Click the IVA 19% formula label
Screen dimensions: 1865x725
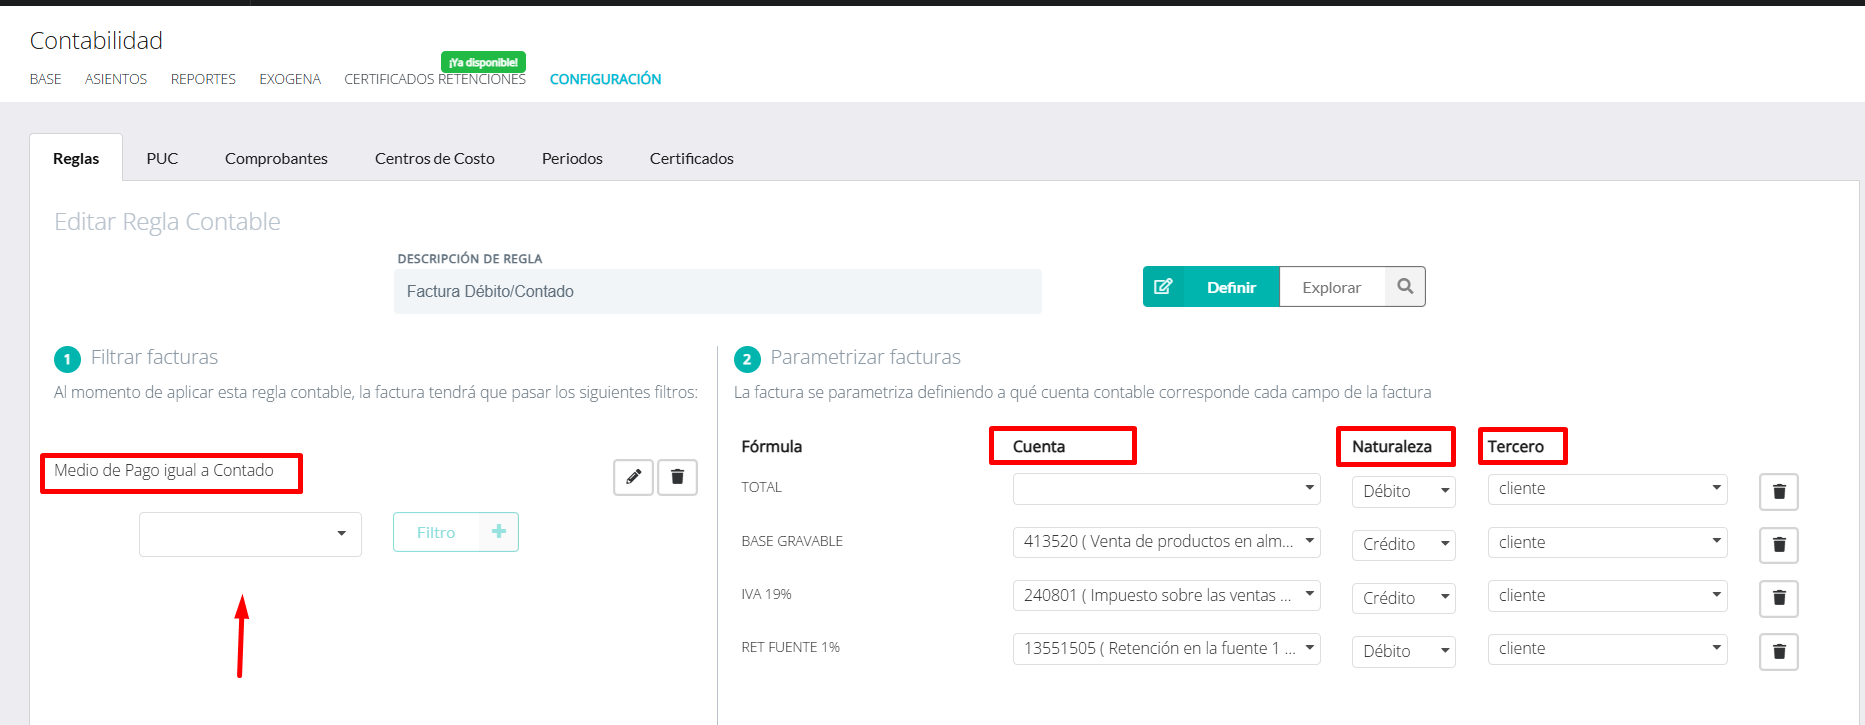pyautogui.click(x=766, y=594)
